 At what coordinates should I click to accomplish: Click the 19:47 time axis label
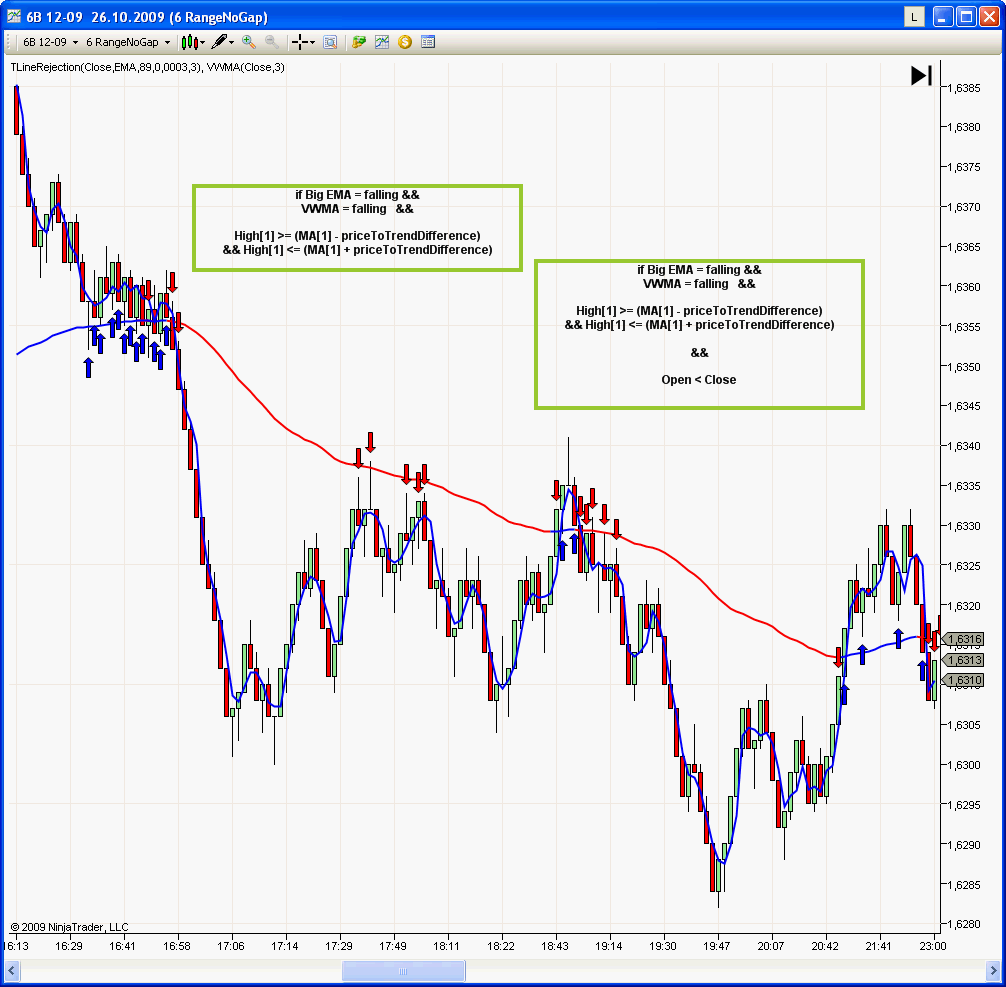point(717,946)
